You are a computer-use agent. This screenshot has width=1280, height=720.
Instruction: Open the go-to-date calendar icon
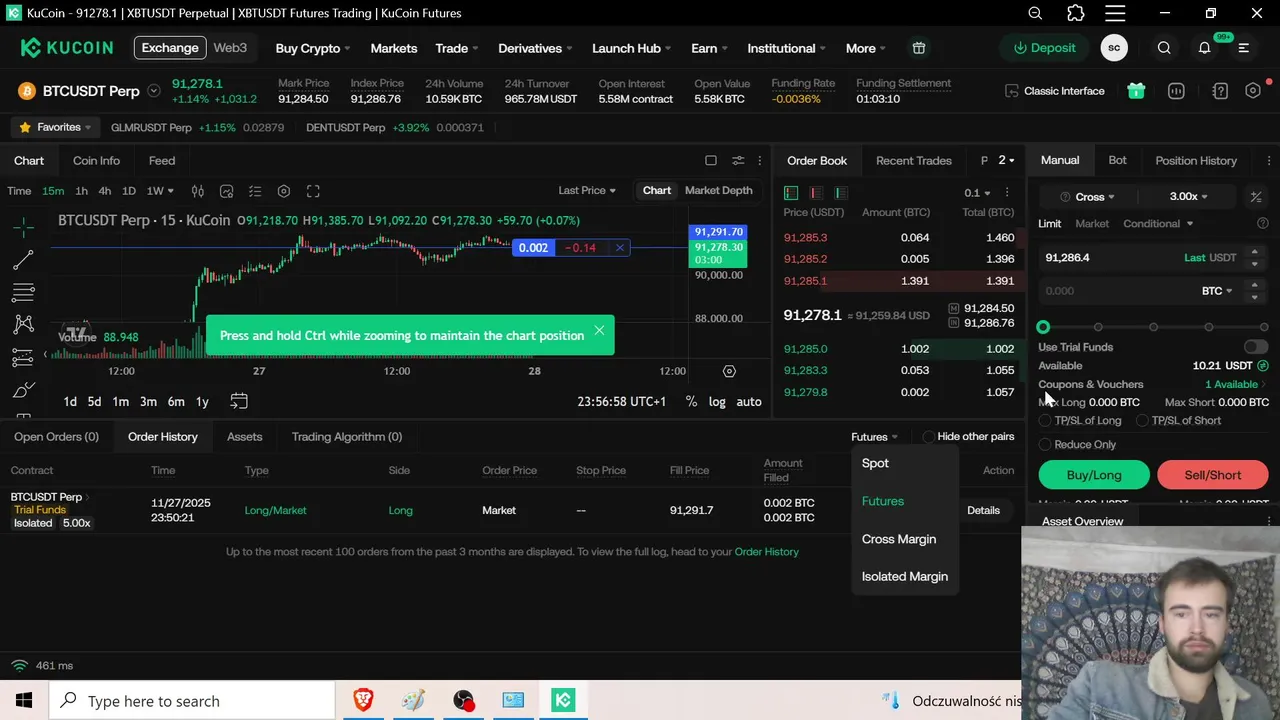239,401
